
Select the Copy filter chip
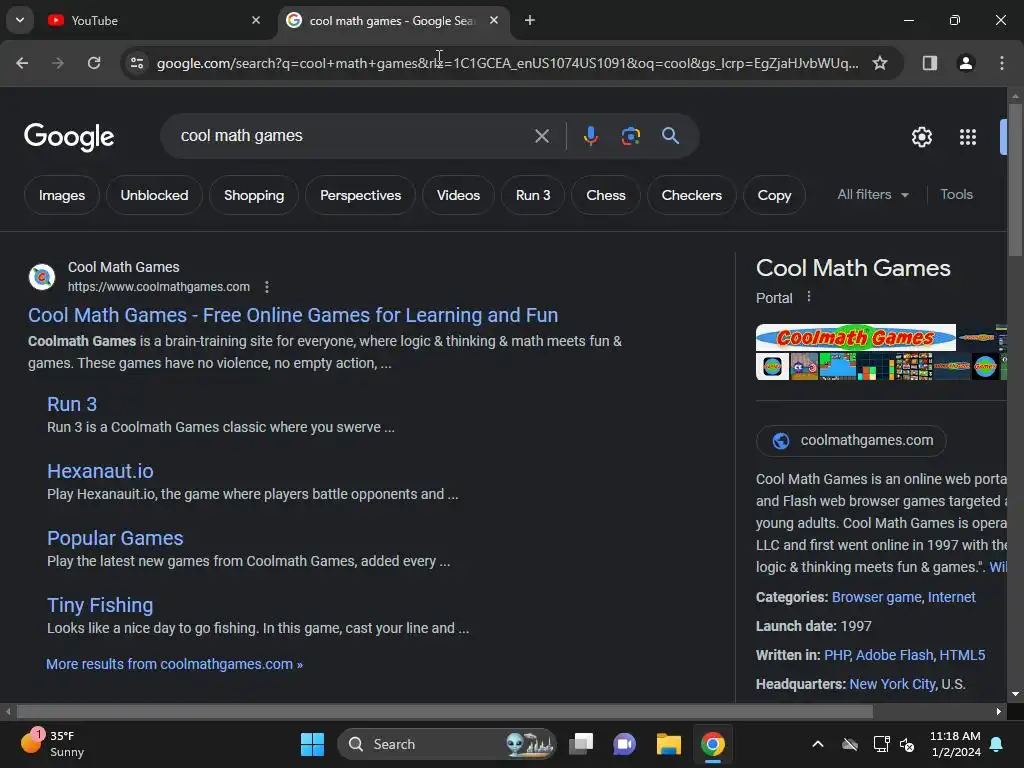[x=774, y=195]
